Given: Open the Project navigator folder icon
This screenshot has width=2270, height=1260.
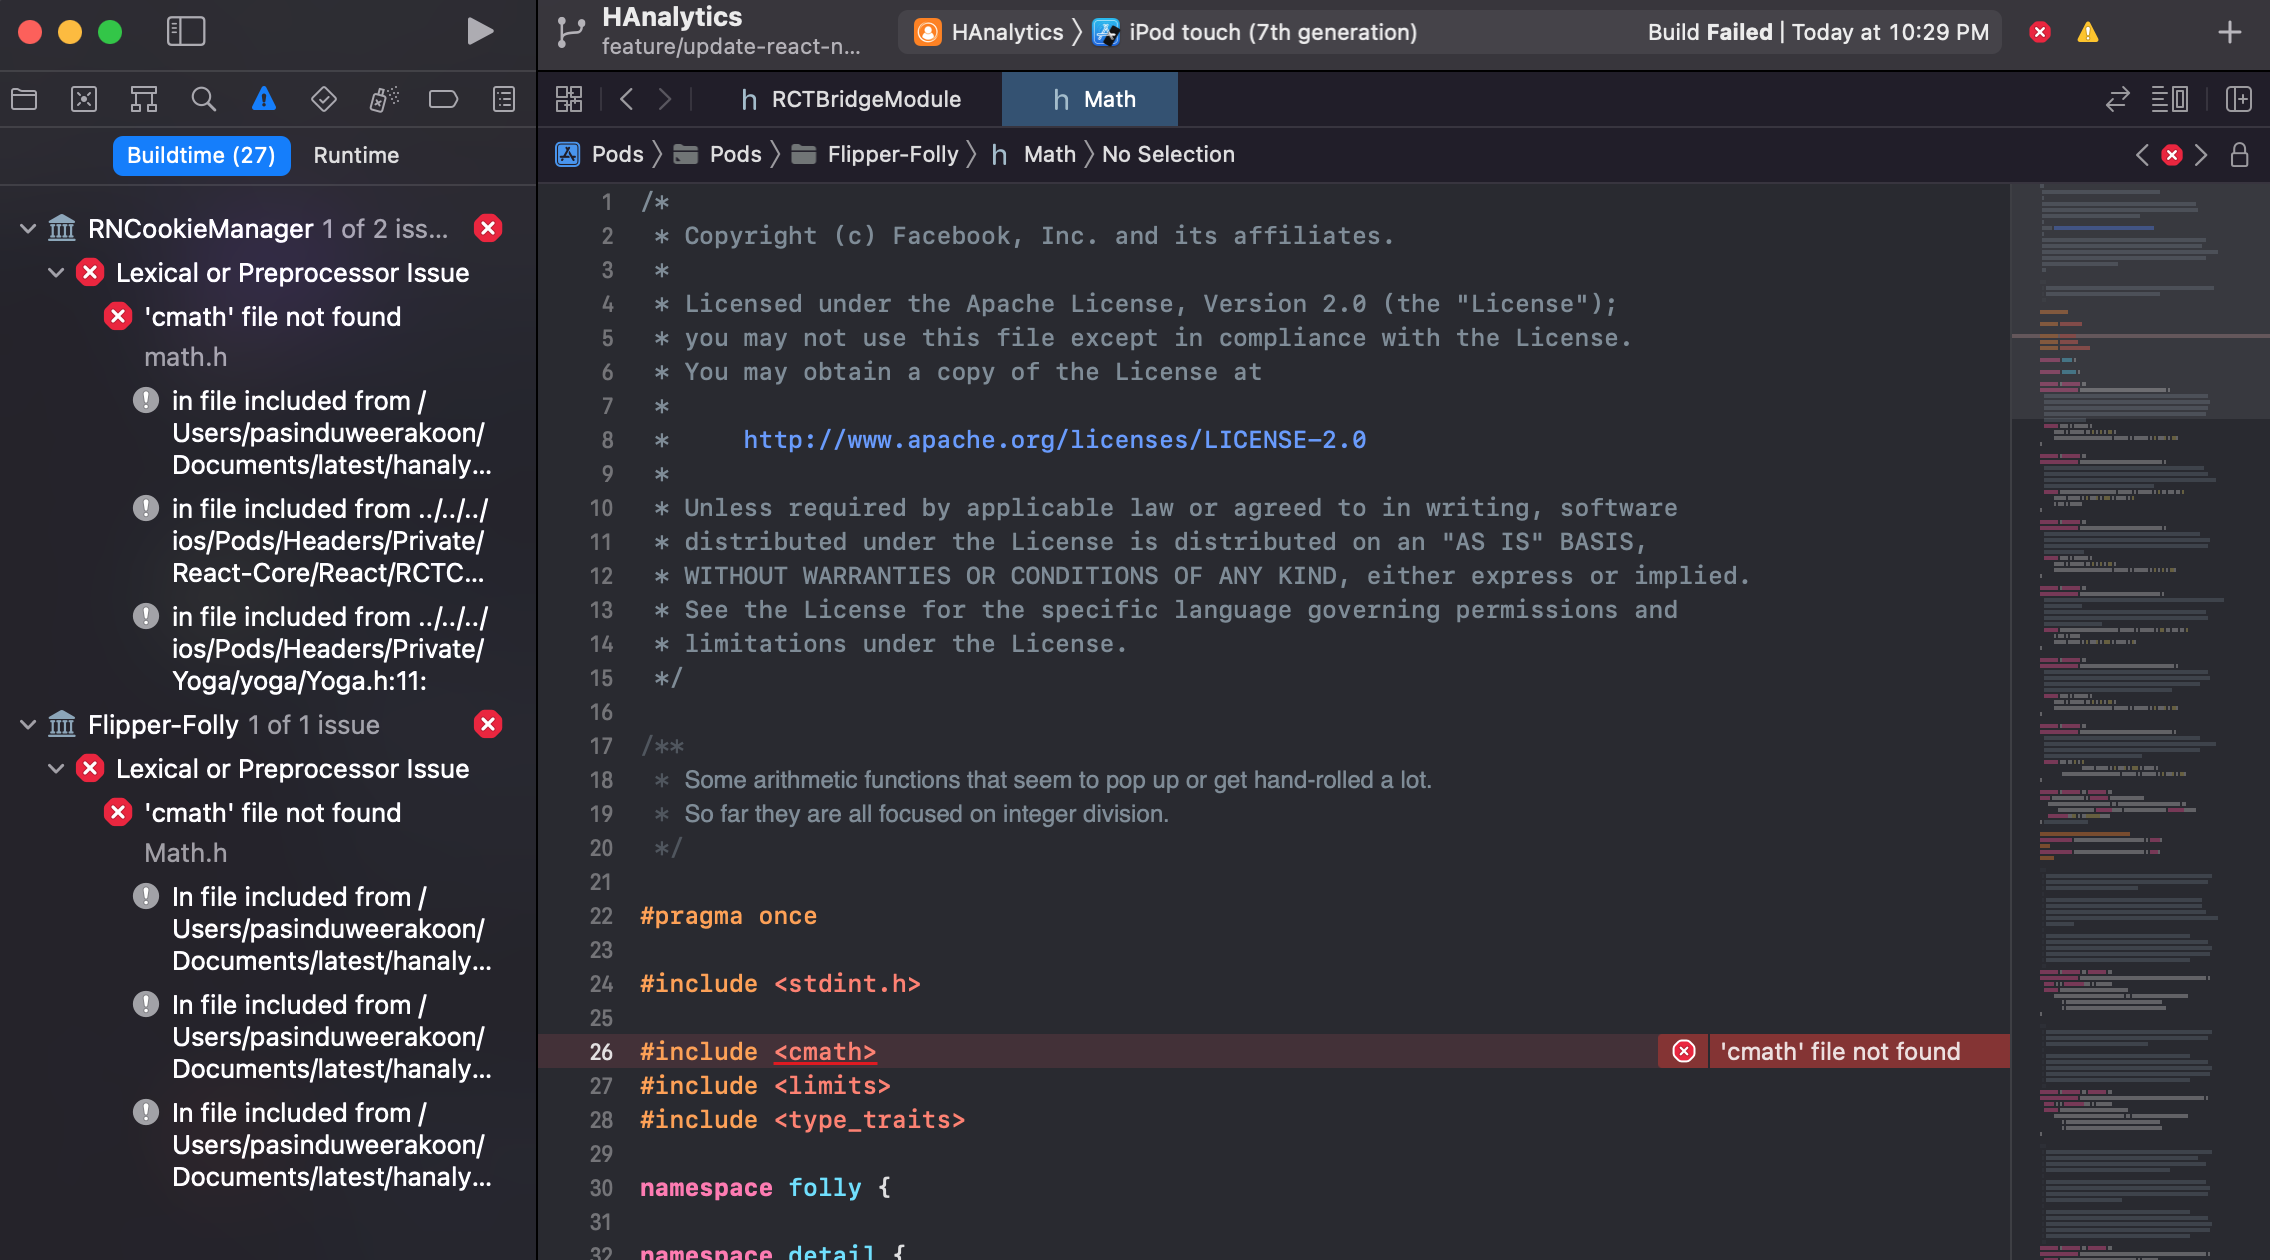Looking at the screenshot, I should click(x=24, y=99).
